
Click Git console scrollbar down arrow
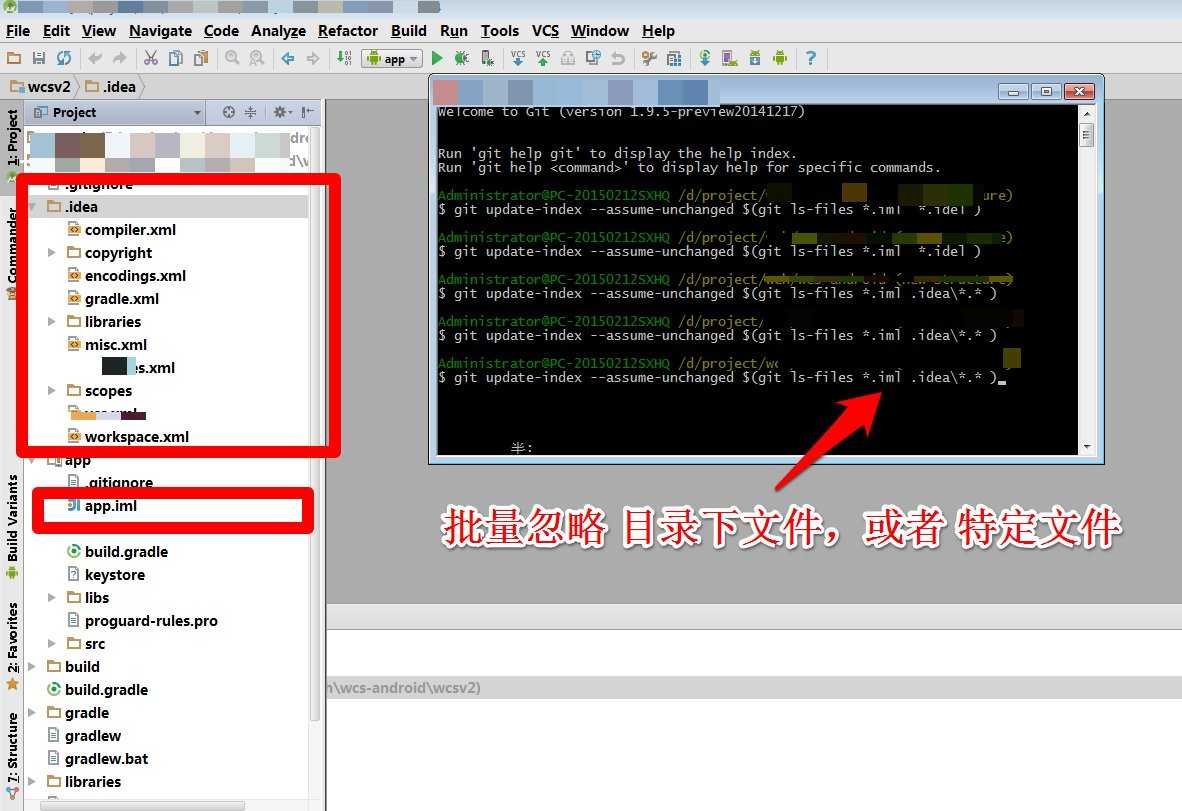pyautogui.click(x=1086, y=447)
